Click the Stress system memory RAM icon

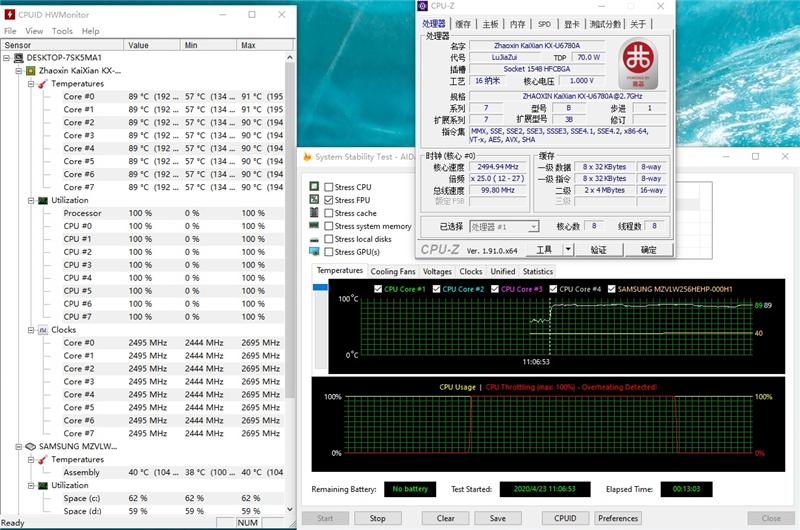coord(314,226)
